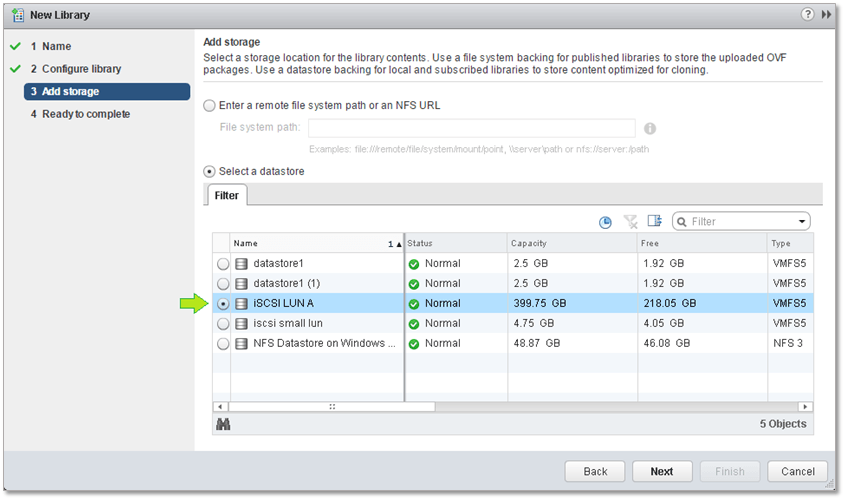845x500 pixels.
Task: Click the horizontal scrollbar thumb under the table
Action: (331, 407)
